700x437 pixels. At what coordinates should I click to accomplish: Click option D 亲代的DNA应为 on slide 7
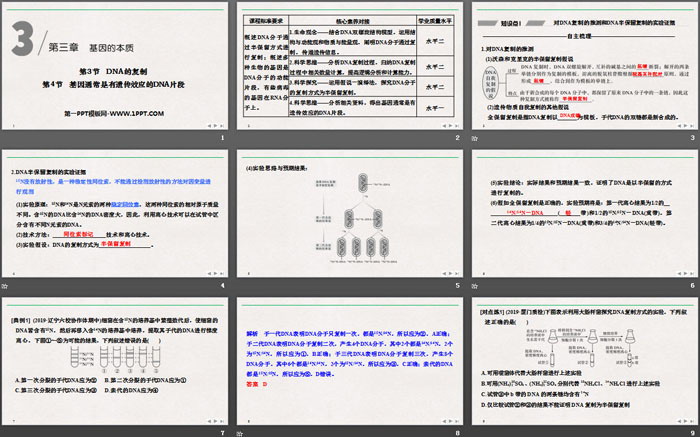coord(131,390)
